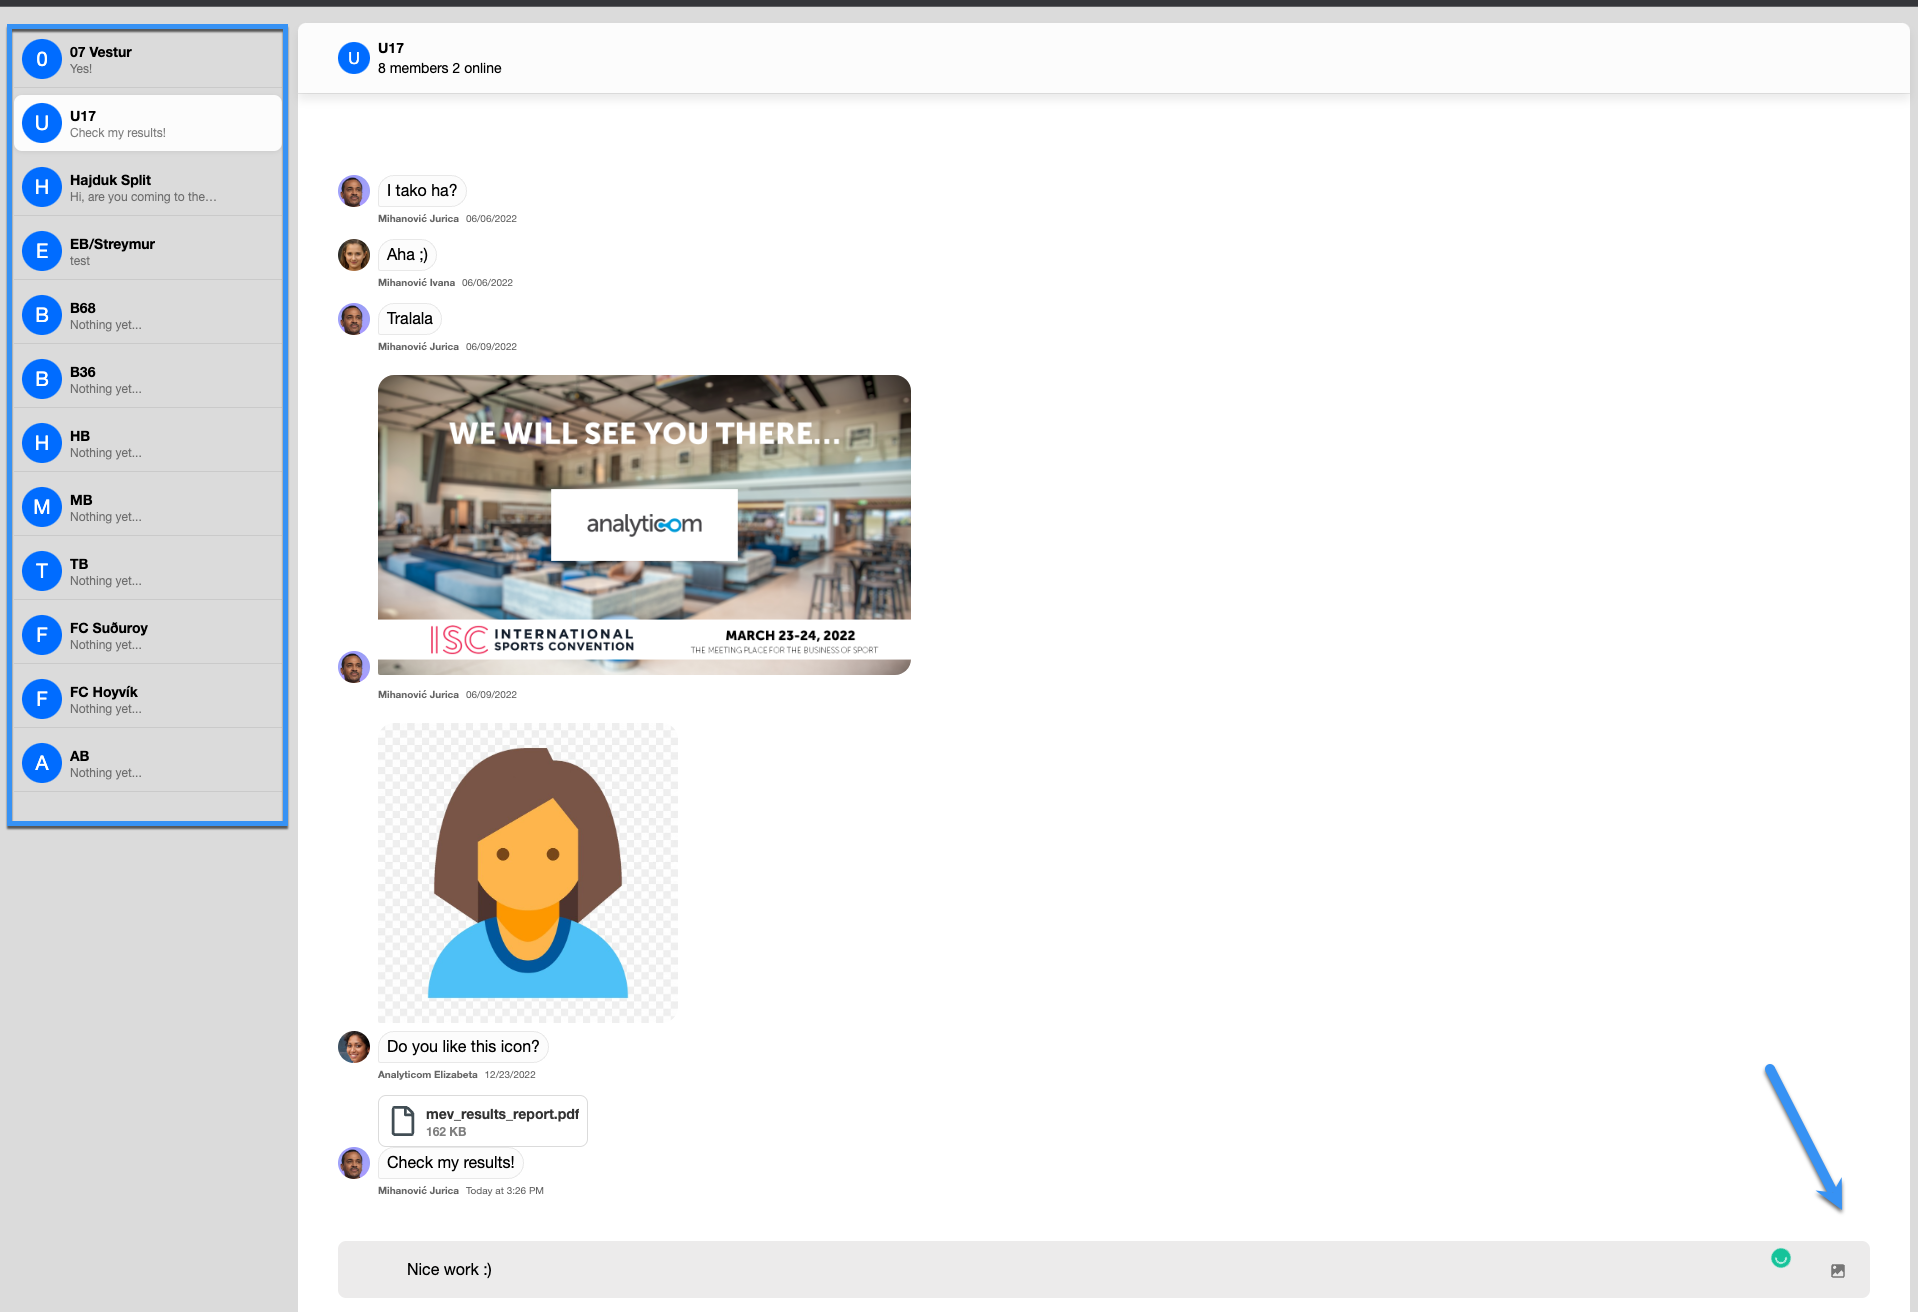Click the 'Check my results!' message bubble
Screen dimensions: 1918x1312
(450, 1163)
